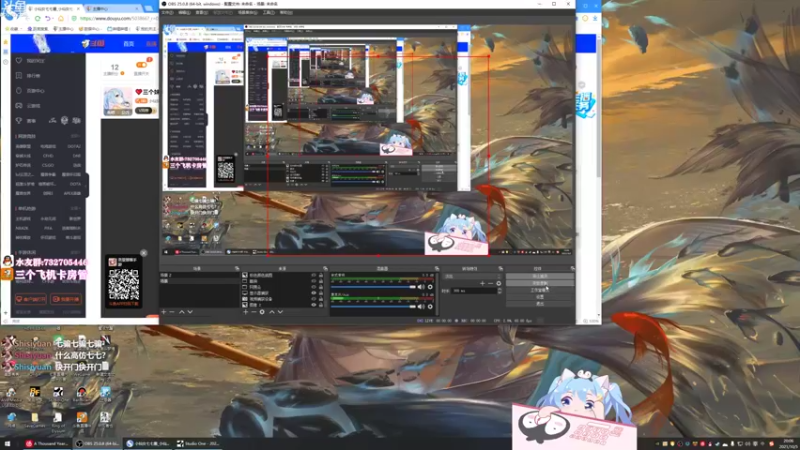Close the first browser tab
This screenshot has width=800, height=450.
tap(79, 9)
